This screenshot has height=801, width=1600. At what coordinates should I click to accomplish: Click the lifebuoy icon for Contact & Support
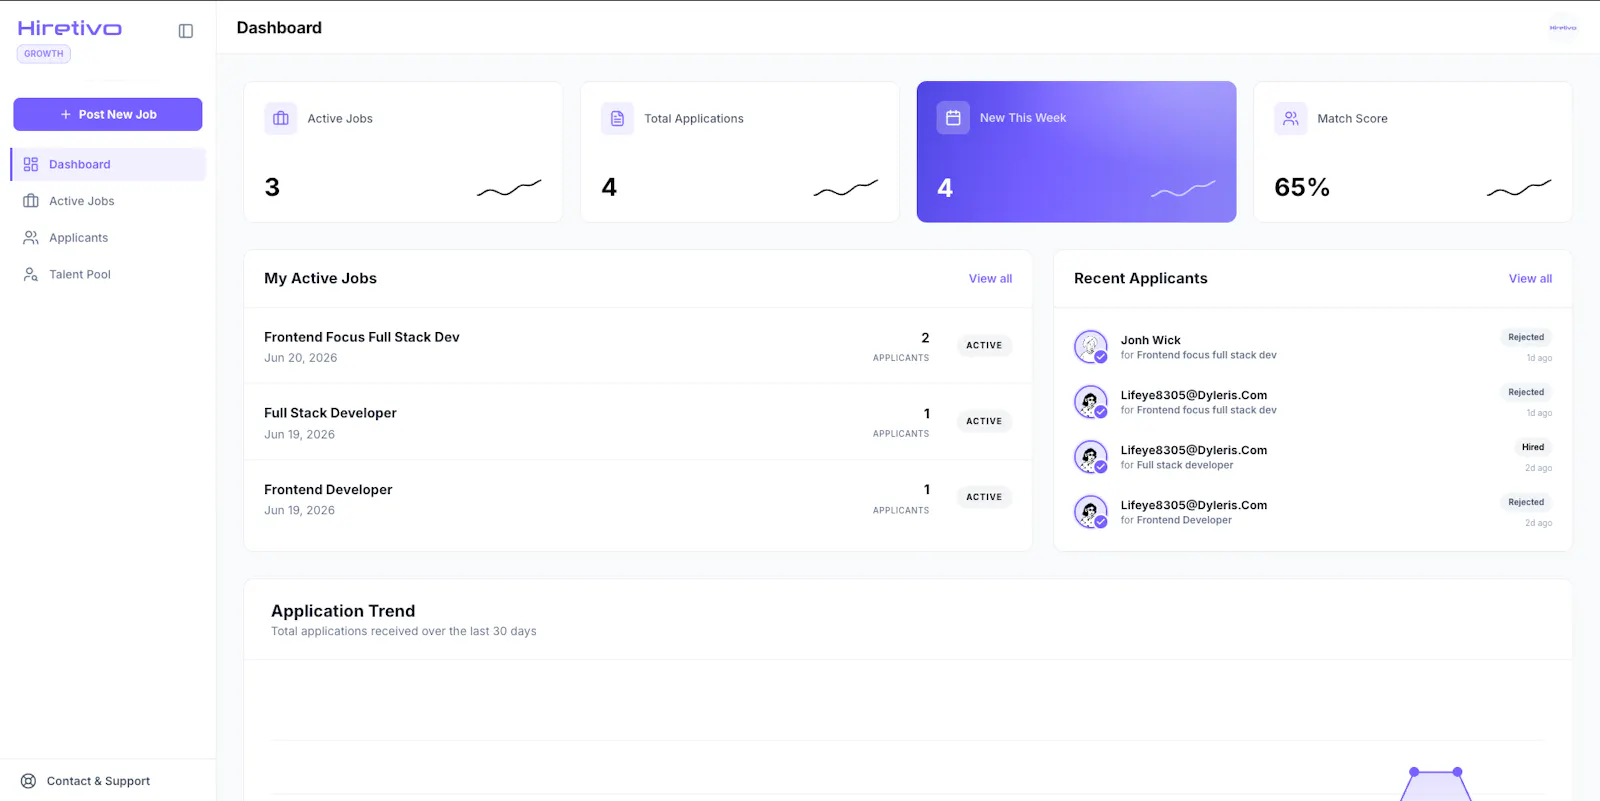[29, 781]
